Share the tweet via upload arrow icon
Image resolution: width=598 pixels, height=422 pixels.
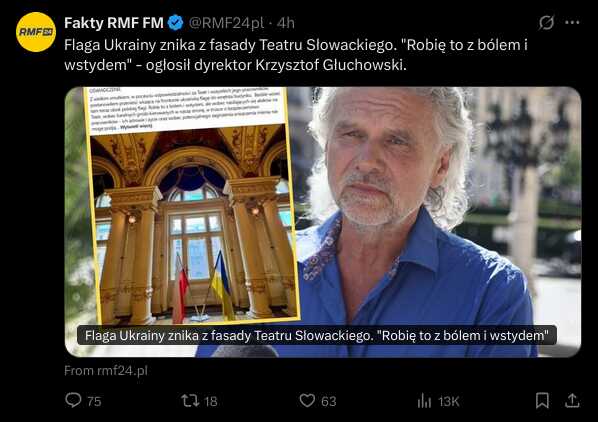click(572, 401)
